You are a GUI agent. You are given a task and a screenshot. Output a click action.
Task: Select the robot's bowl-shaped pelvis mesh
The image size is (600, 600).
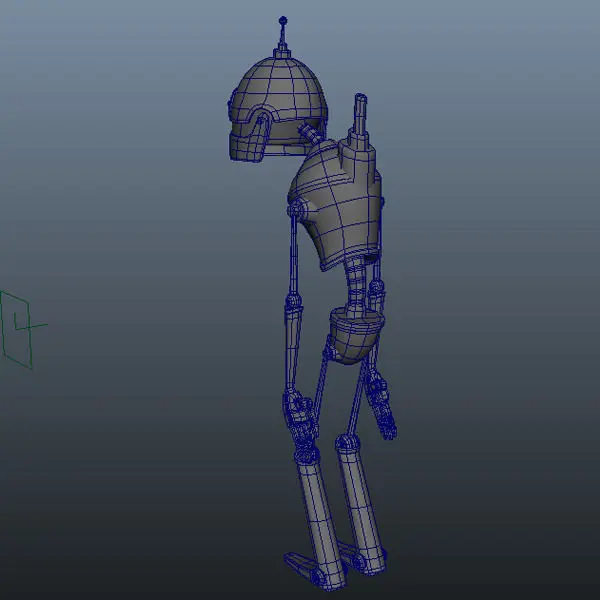pos(357,336)
